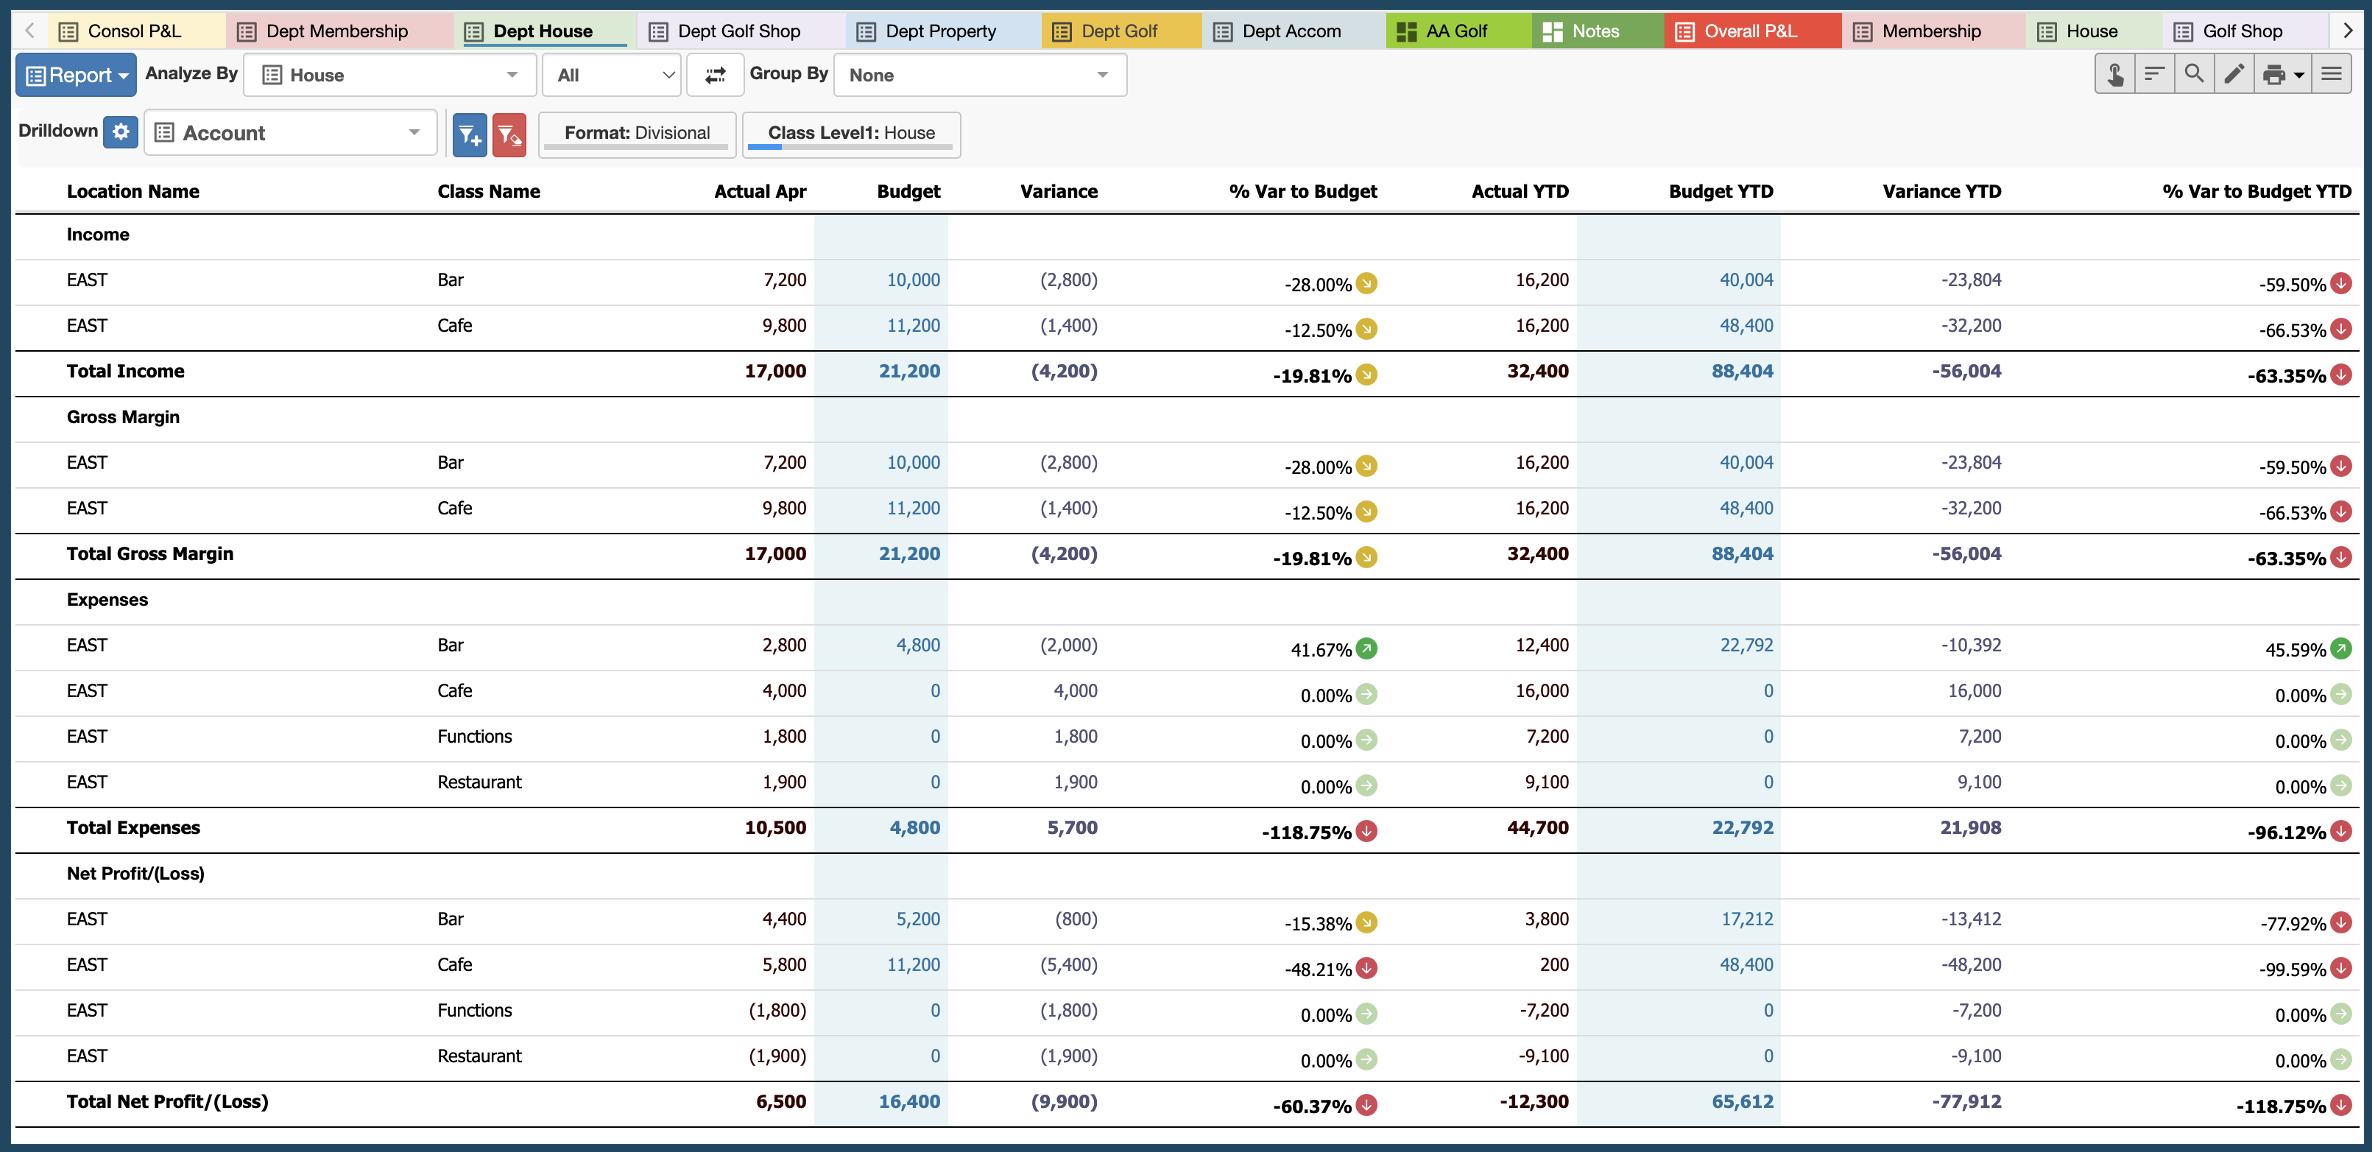Screen dimensions: 2372x1152
Task: Click the red indicator beside Total Income -63.35%
Action: pyautogui.click(x=2341, y=376)
